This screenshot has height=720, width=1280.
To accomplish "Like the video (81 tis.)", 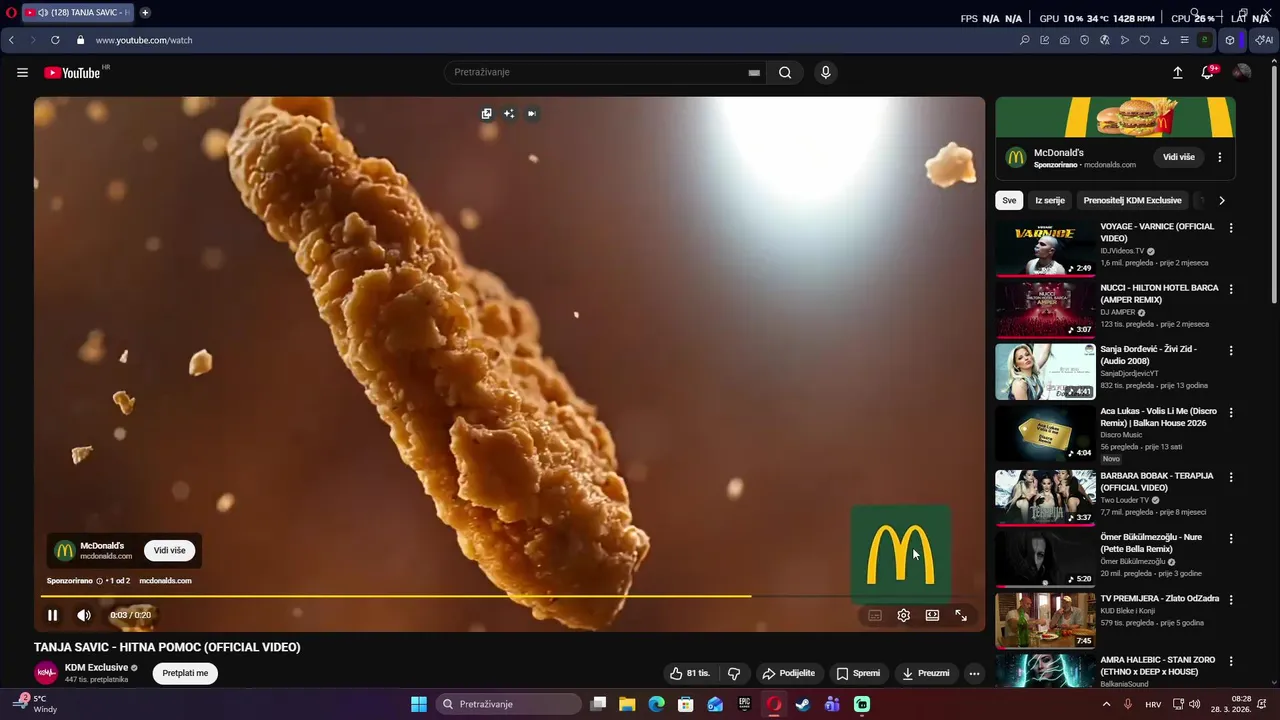I will click(x=690, y=673).
